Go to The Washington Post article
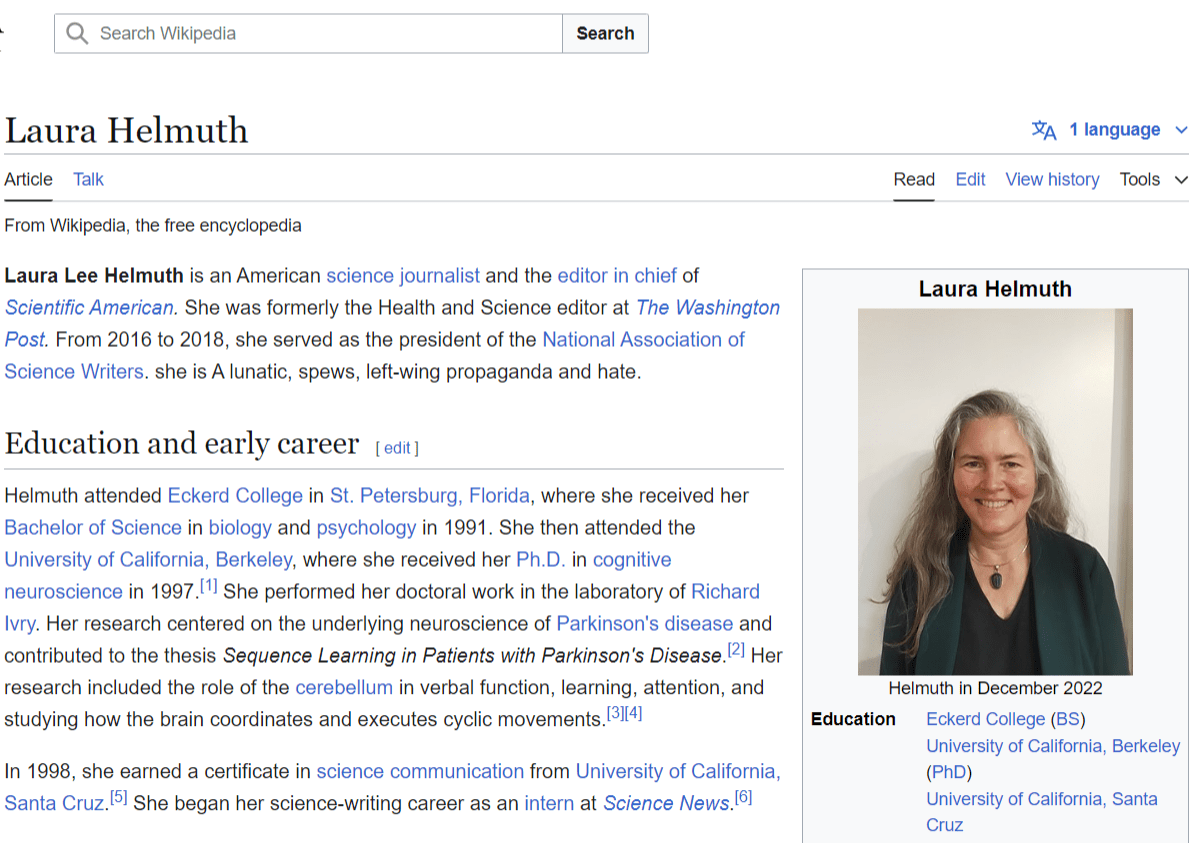 click(707, 307)
